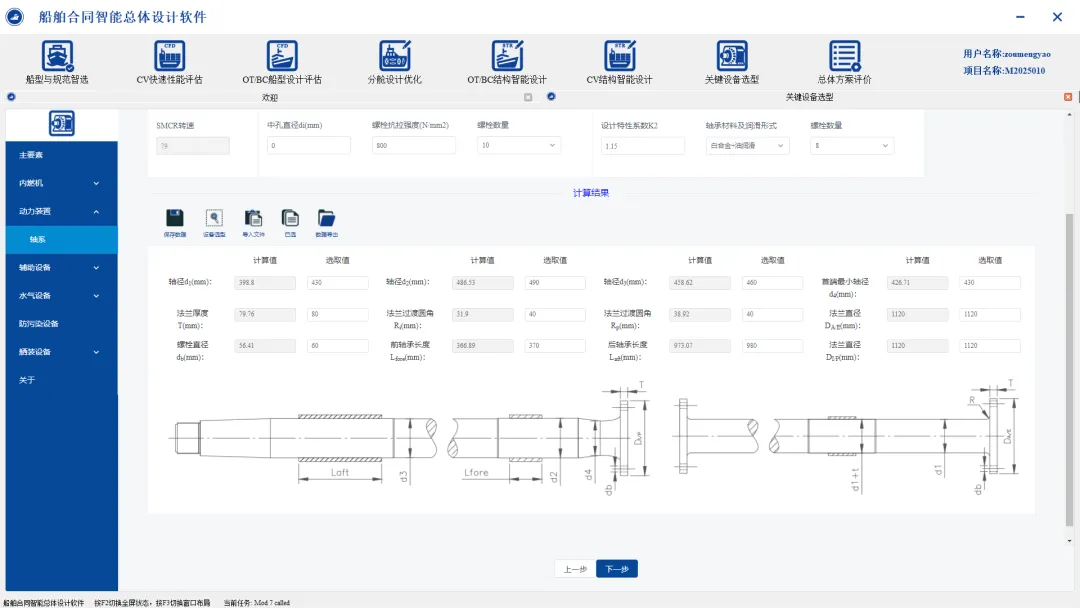1080x608 pixels.
Task: Click the 螺栓直径 选取值 field showing 60
Action: tap(338, 346)
